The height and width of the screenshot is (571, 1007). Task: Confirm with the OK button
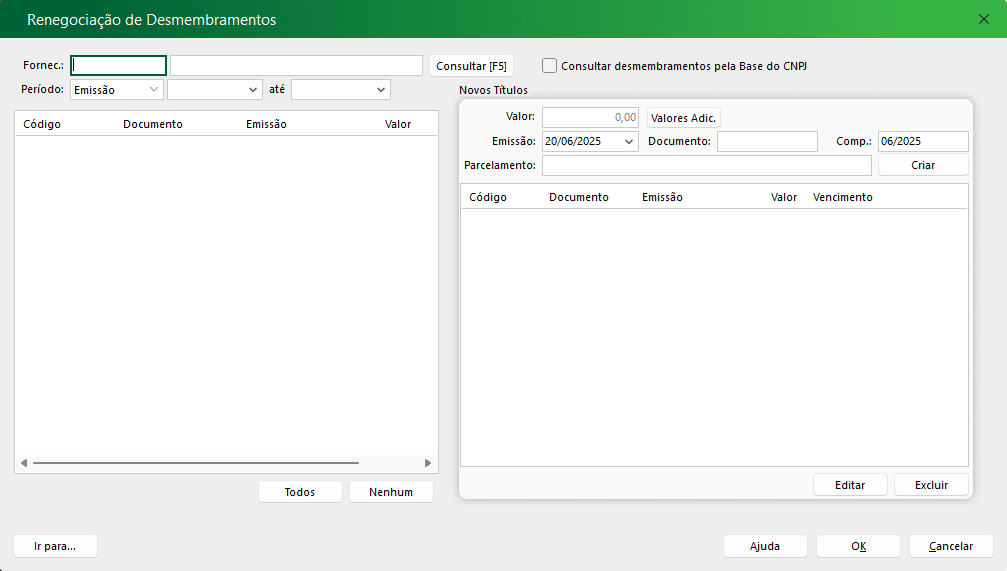858,546
